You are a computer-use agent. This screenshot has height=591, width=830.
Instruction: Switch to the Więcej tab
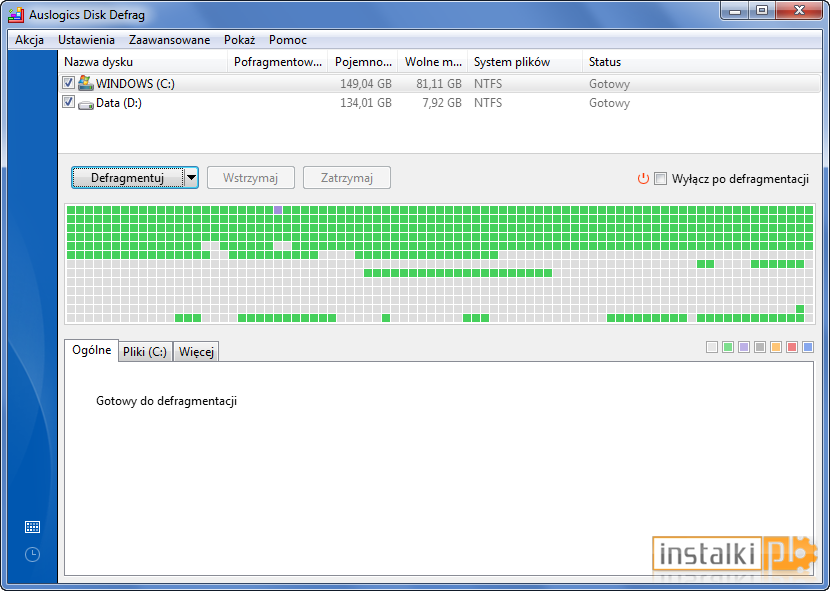tap(196, 352)
